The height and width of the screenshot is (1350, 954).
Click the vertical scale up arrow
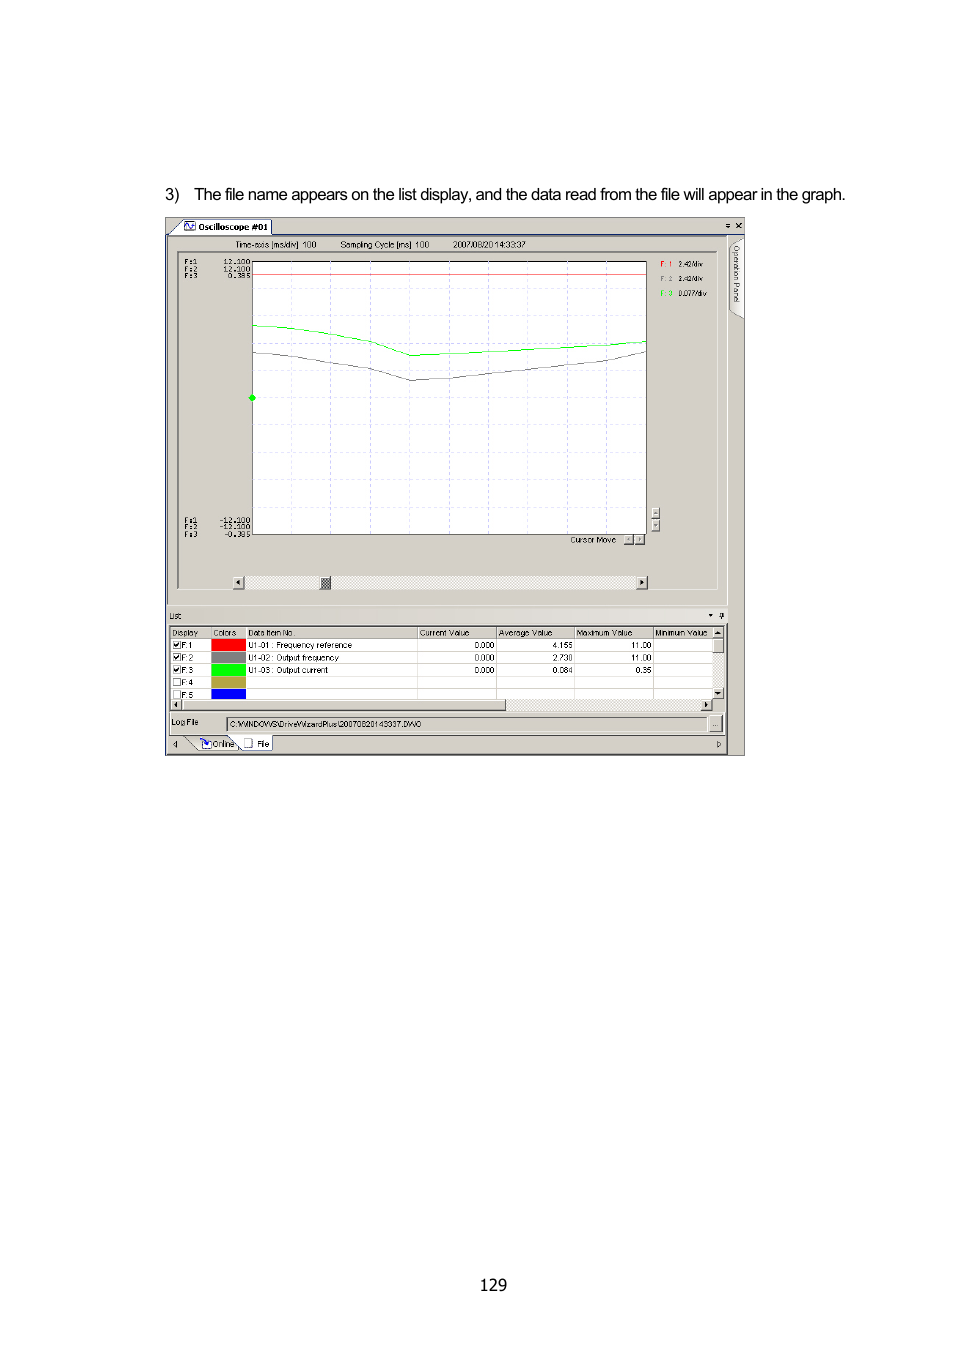[656, 514]
